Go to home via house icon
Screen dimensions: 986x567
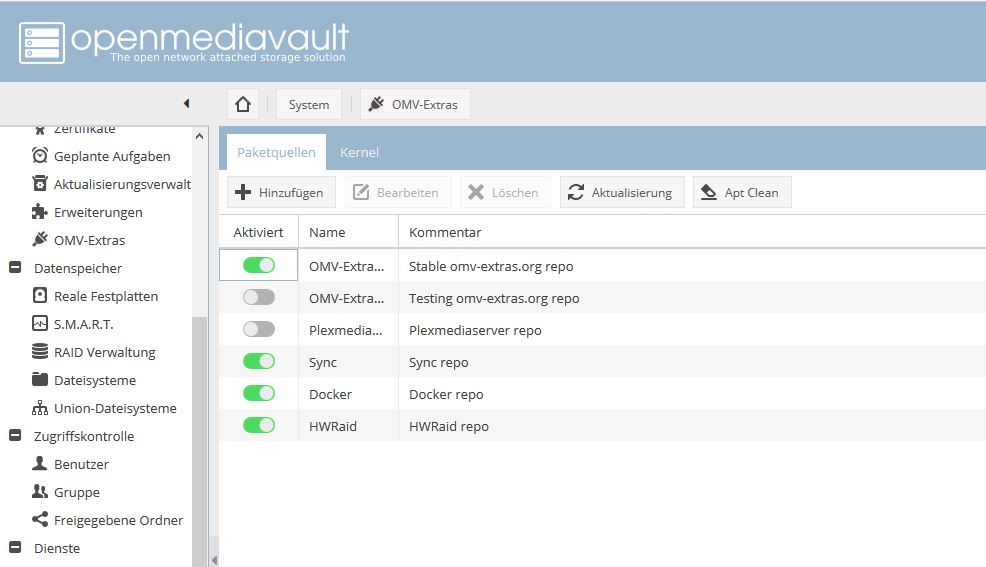pos(243,104)
